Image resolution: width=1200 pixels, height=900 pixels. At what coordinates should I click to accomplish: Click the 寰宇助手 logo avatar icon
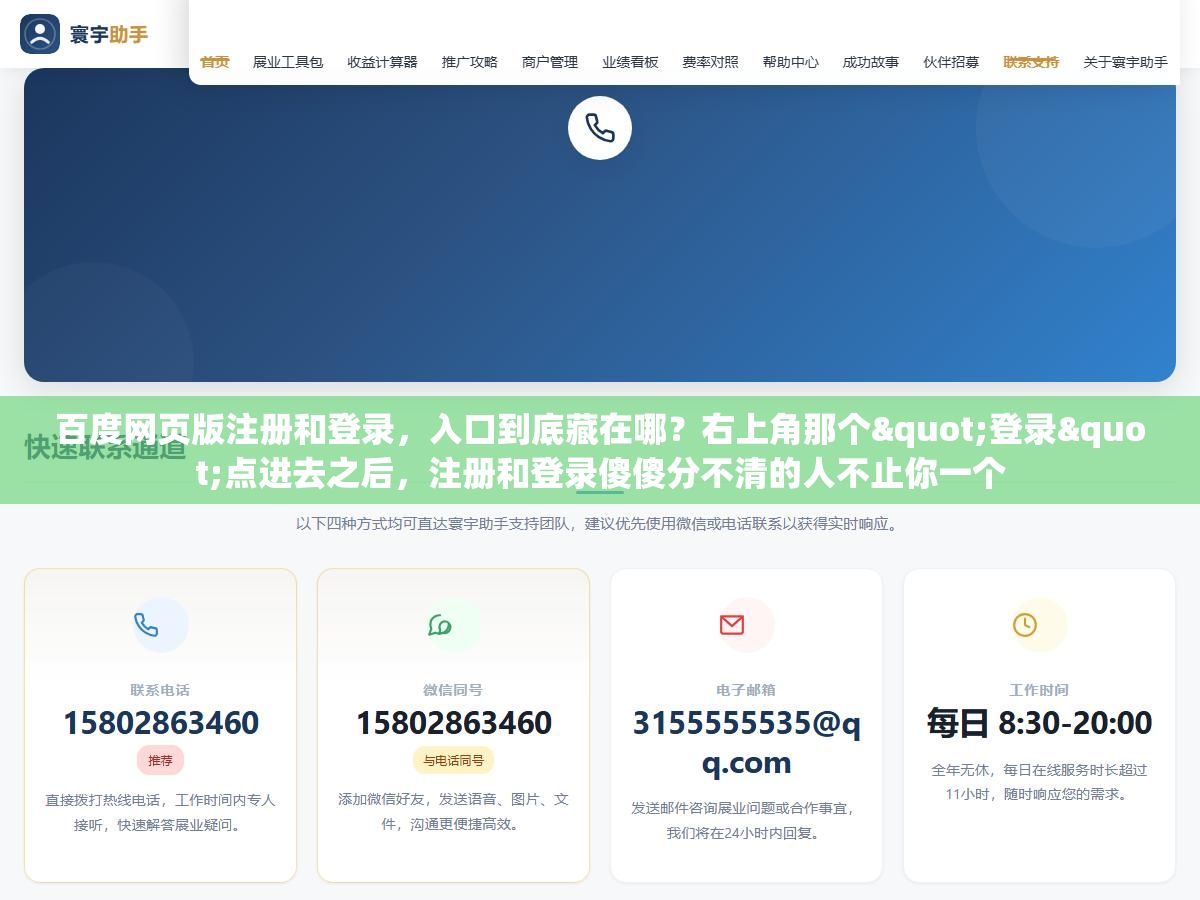tap(40, 34)
